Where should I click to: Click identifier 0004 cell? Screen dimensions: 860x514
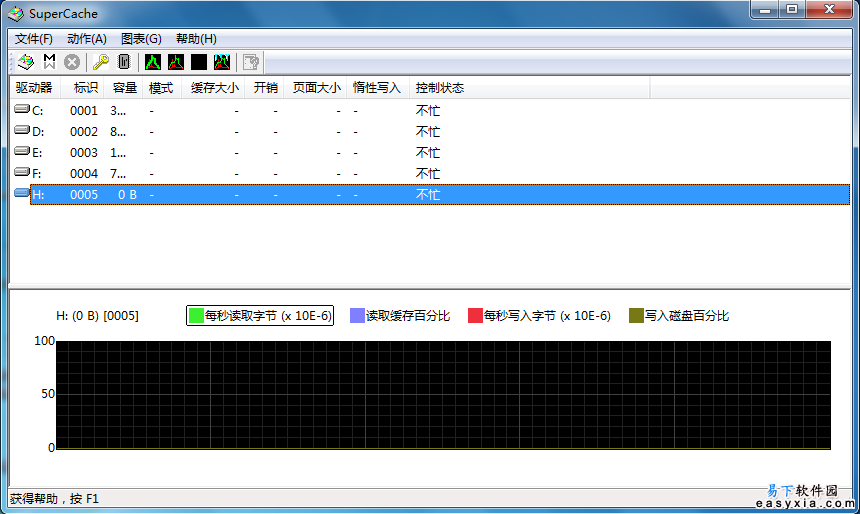[x=84, y=173]
